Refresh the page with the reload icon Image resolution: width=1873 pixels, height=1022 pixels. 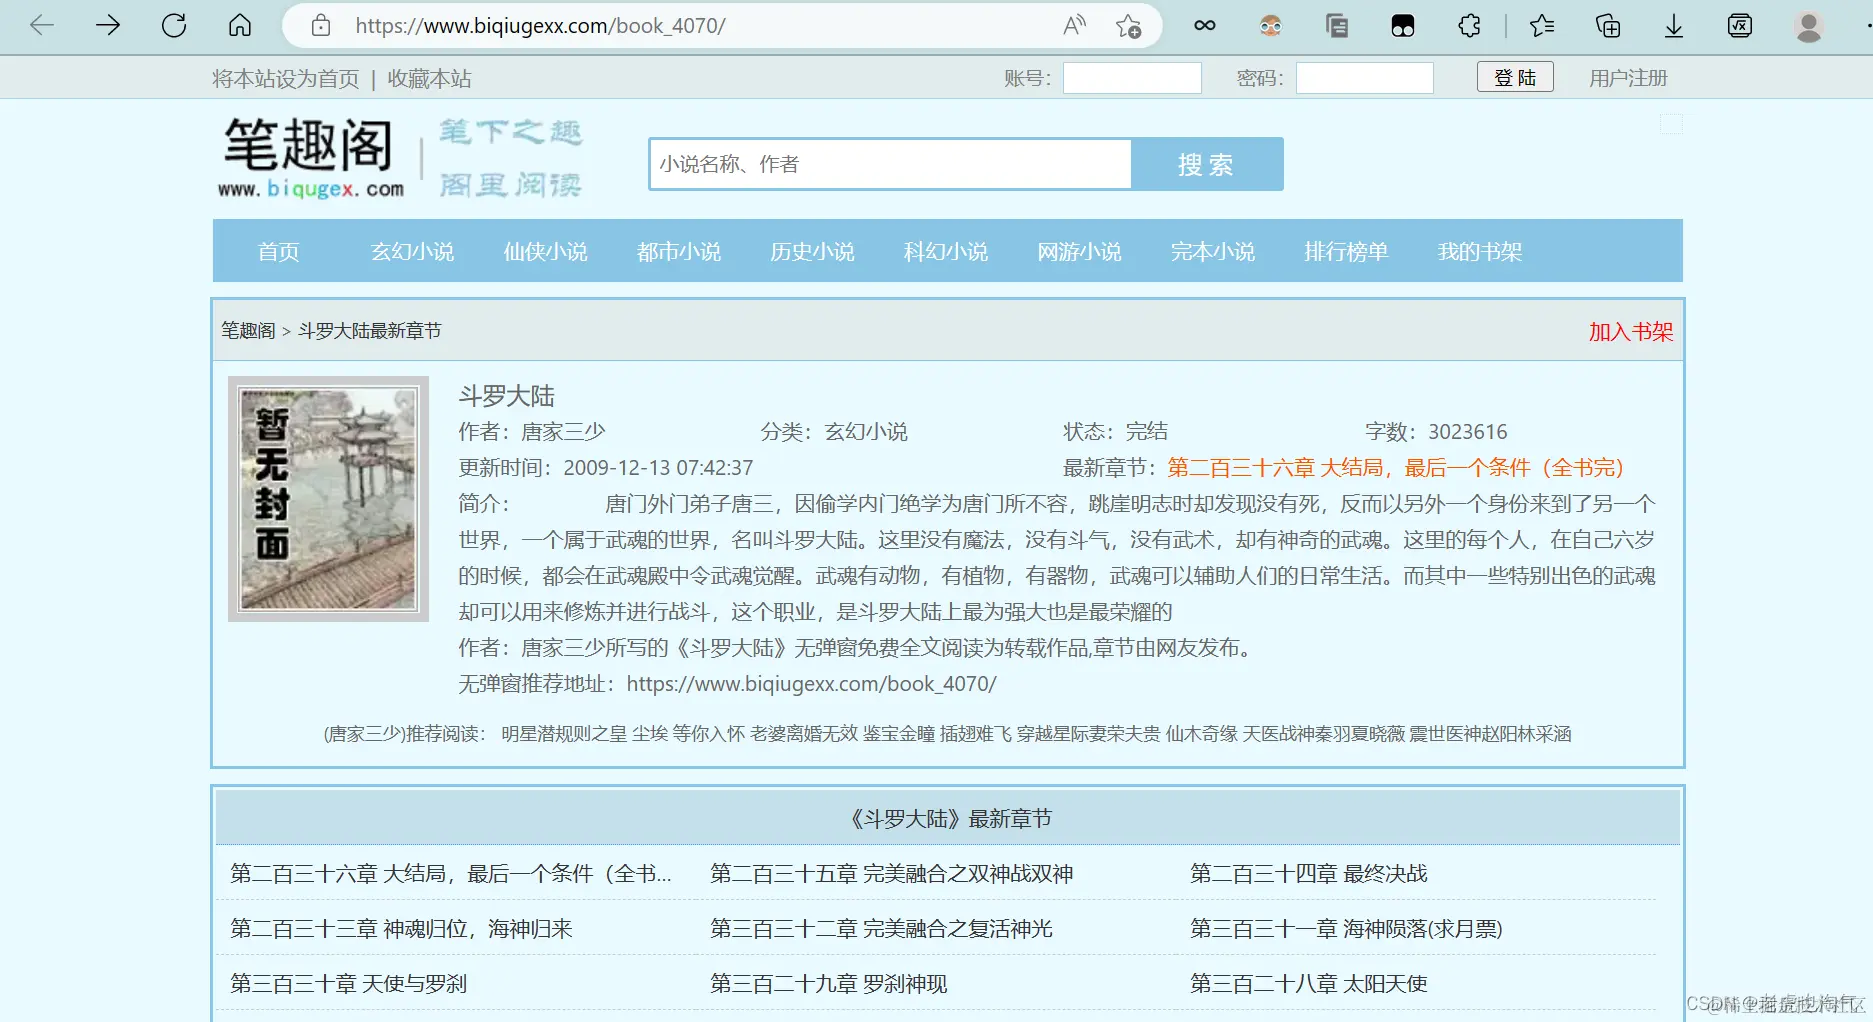[x=173, y=26]
